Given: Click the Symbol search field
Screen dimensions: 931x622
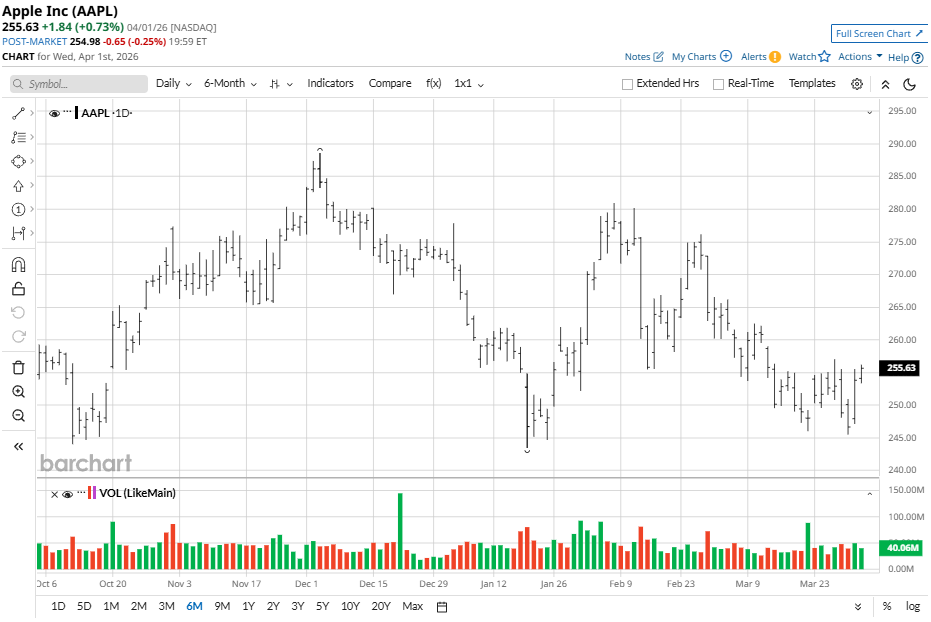Looking at the screenshot, I should pyautogui.click(x=79, y=84).
